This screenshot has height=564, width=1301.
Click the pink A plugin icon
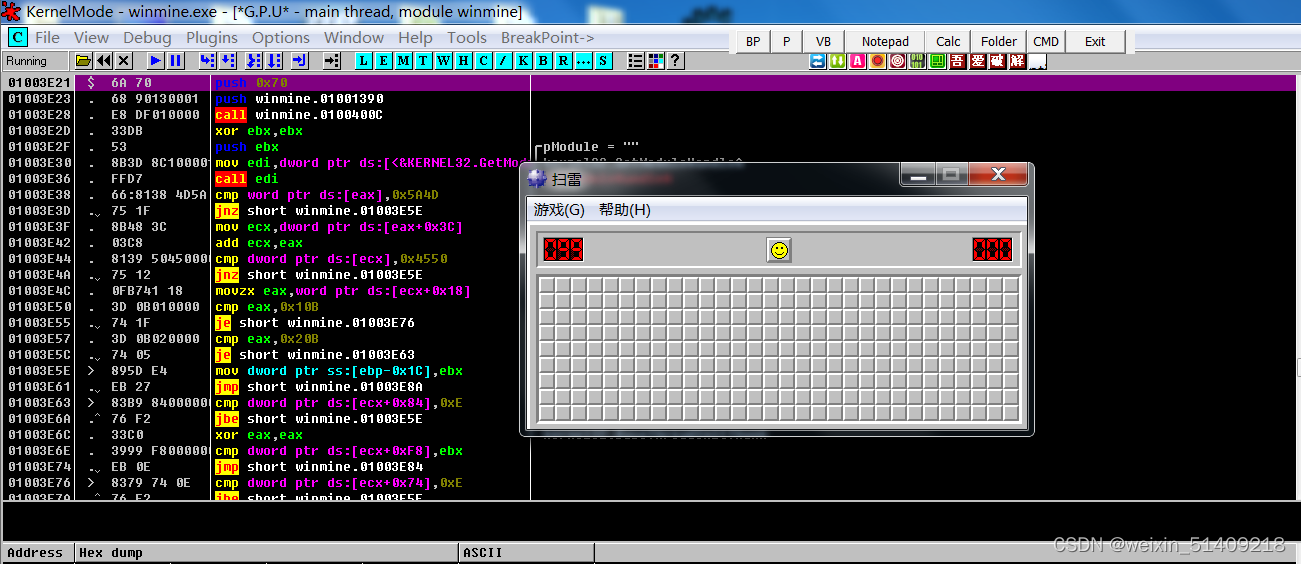tap(858, 61)
